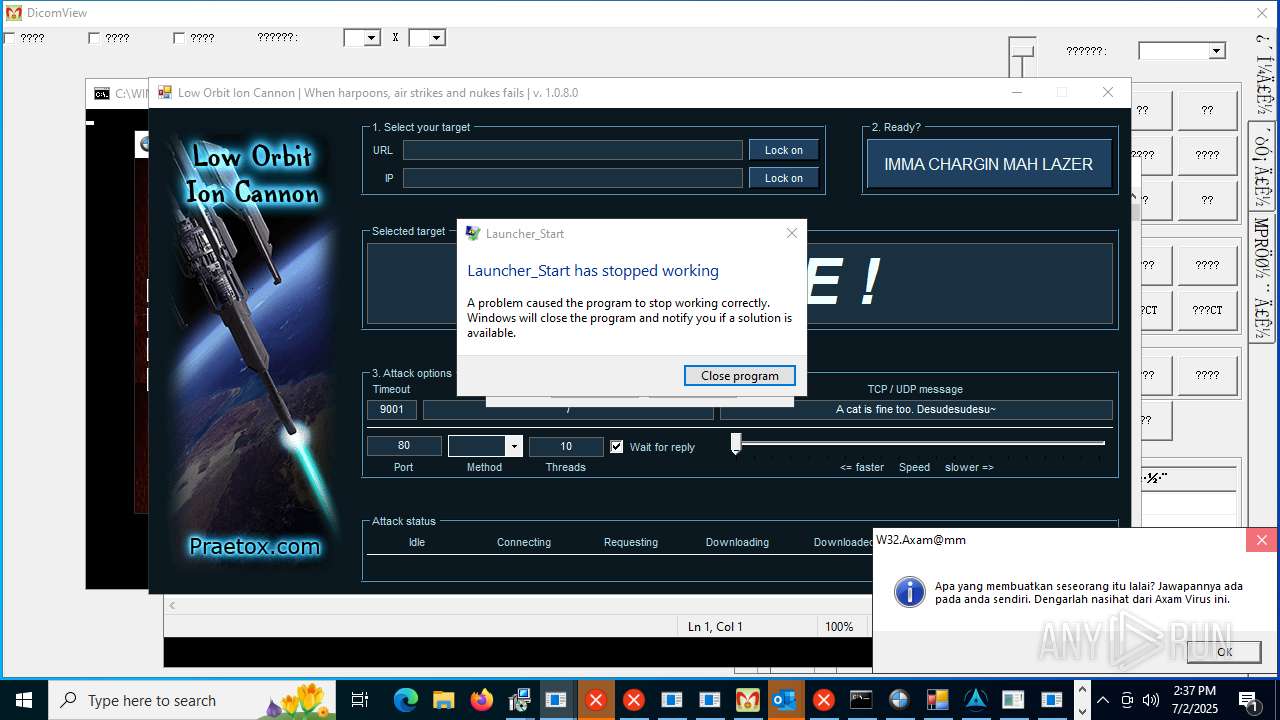Open the Task View button
1280x720 pixels.
[360, 700]
